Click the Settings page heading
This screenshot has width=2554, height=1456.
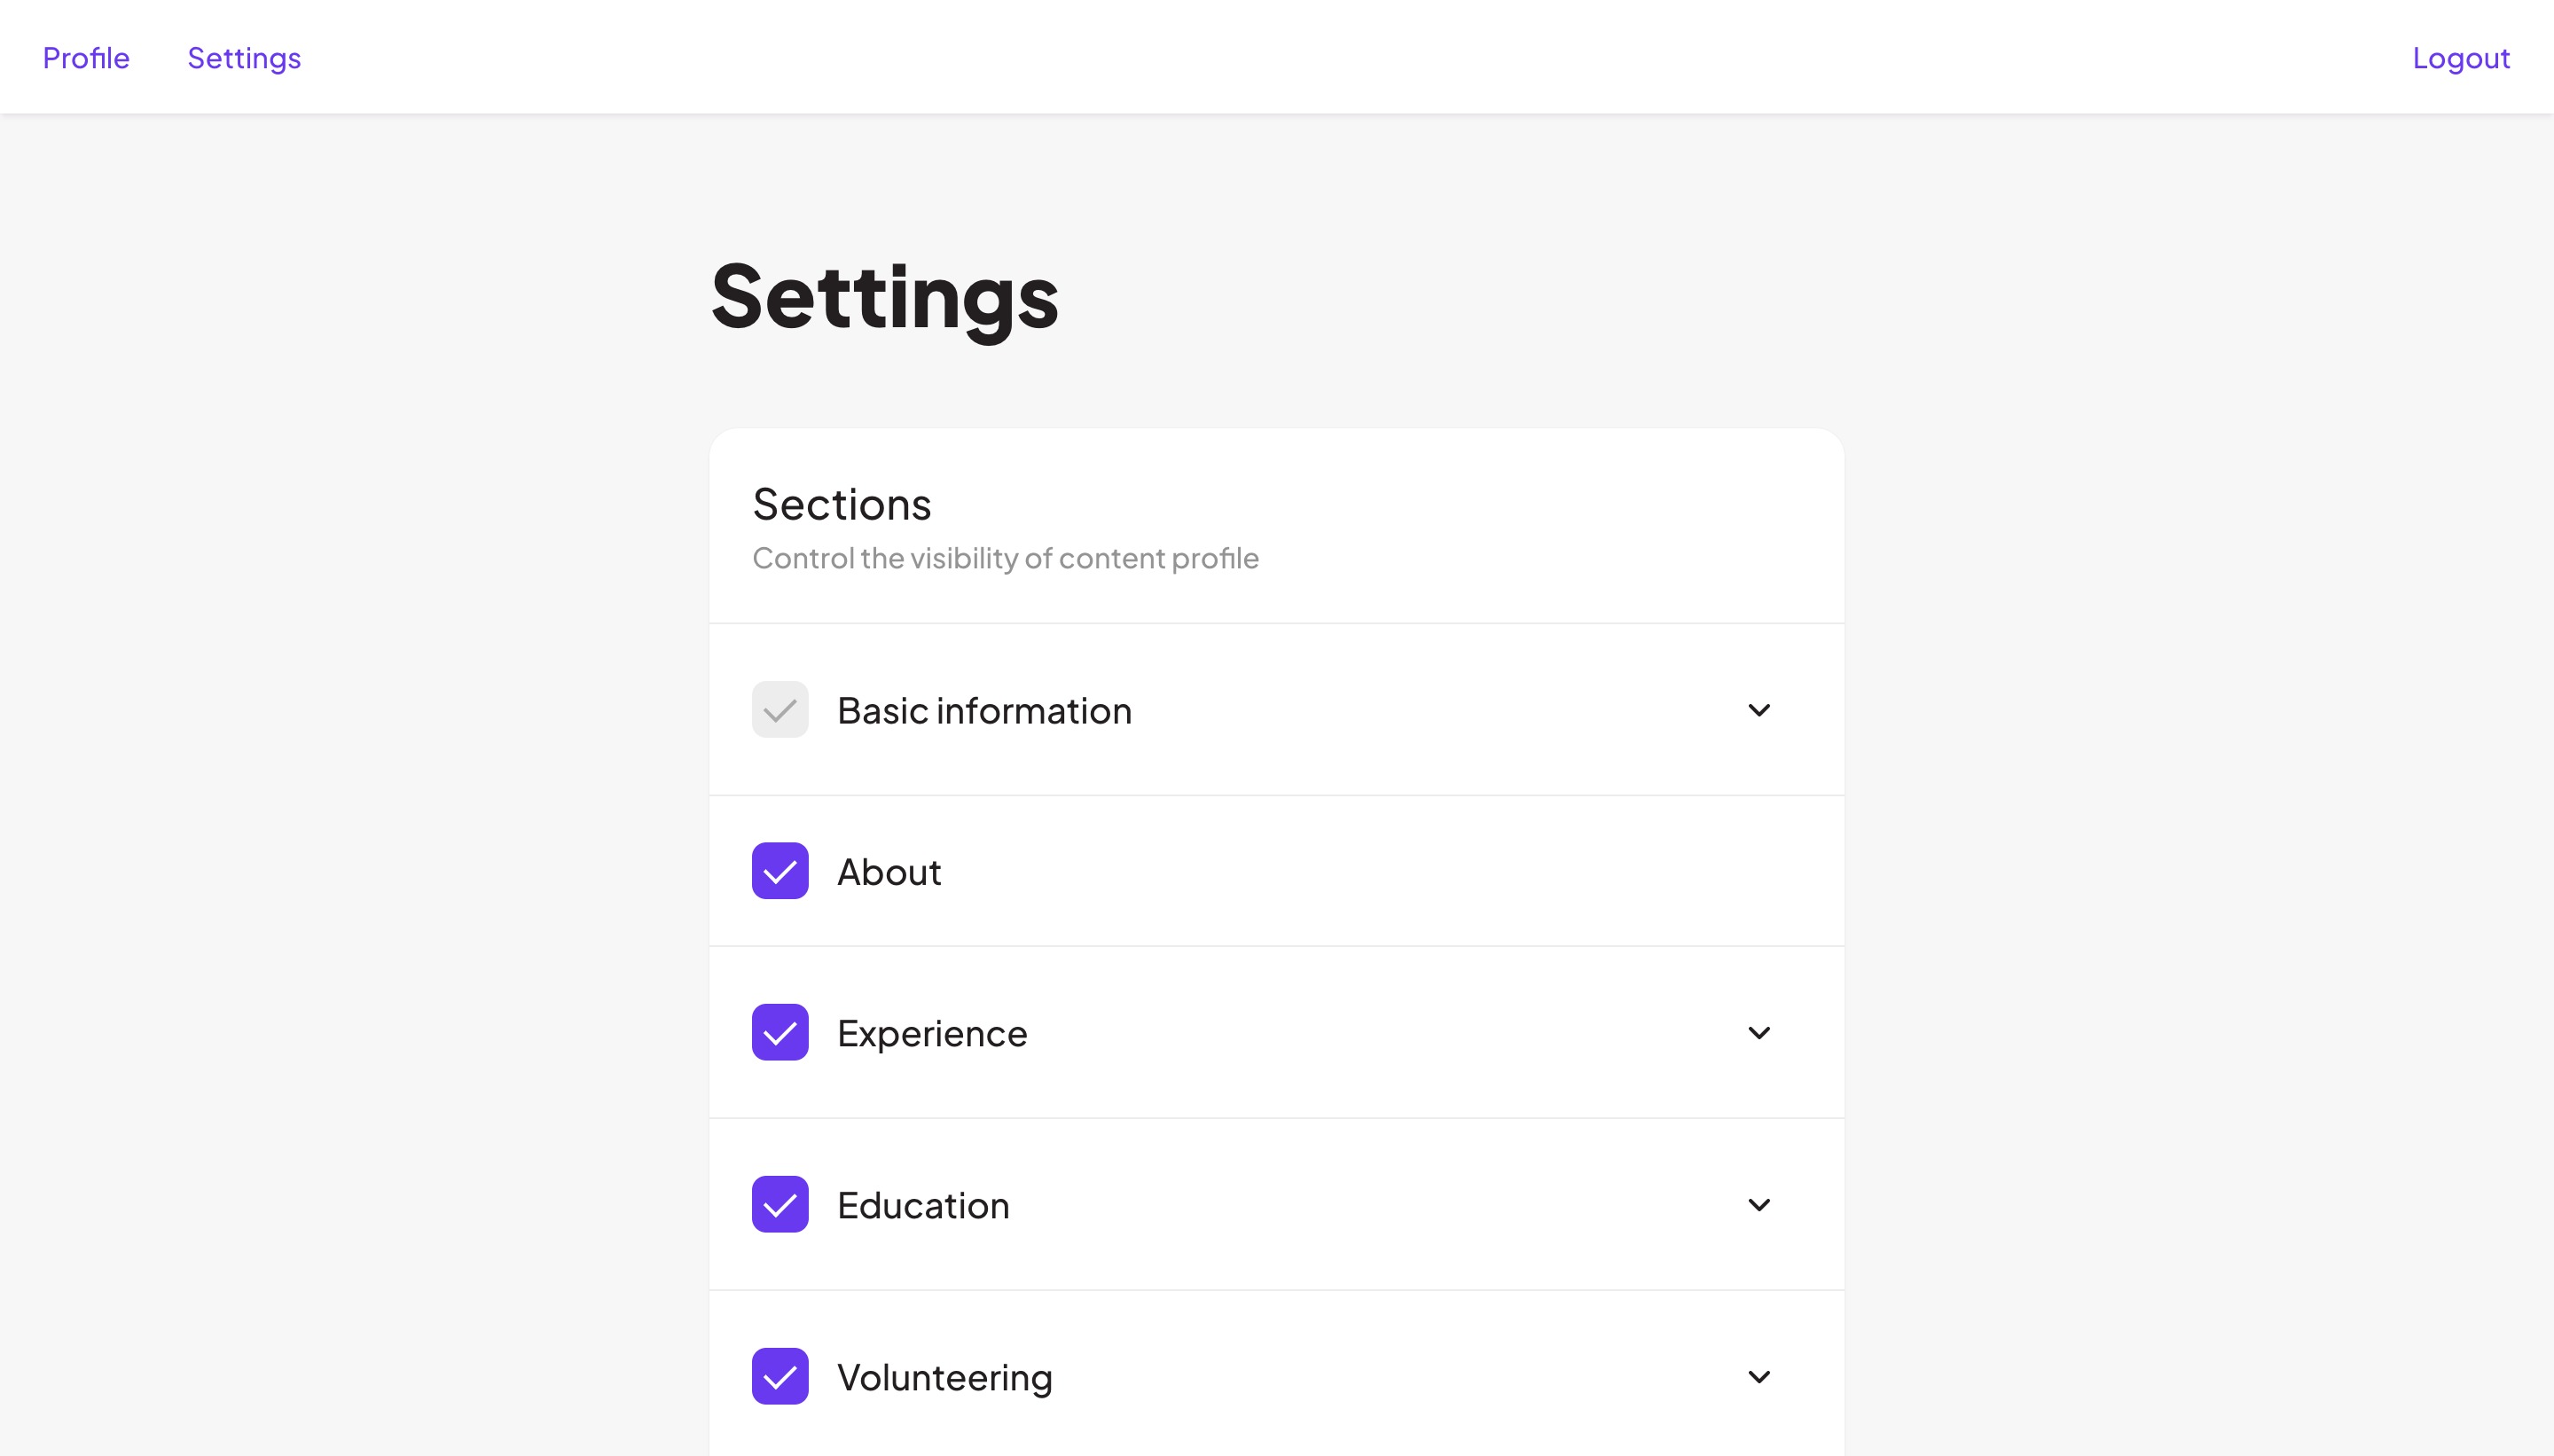884,298
